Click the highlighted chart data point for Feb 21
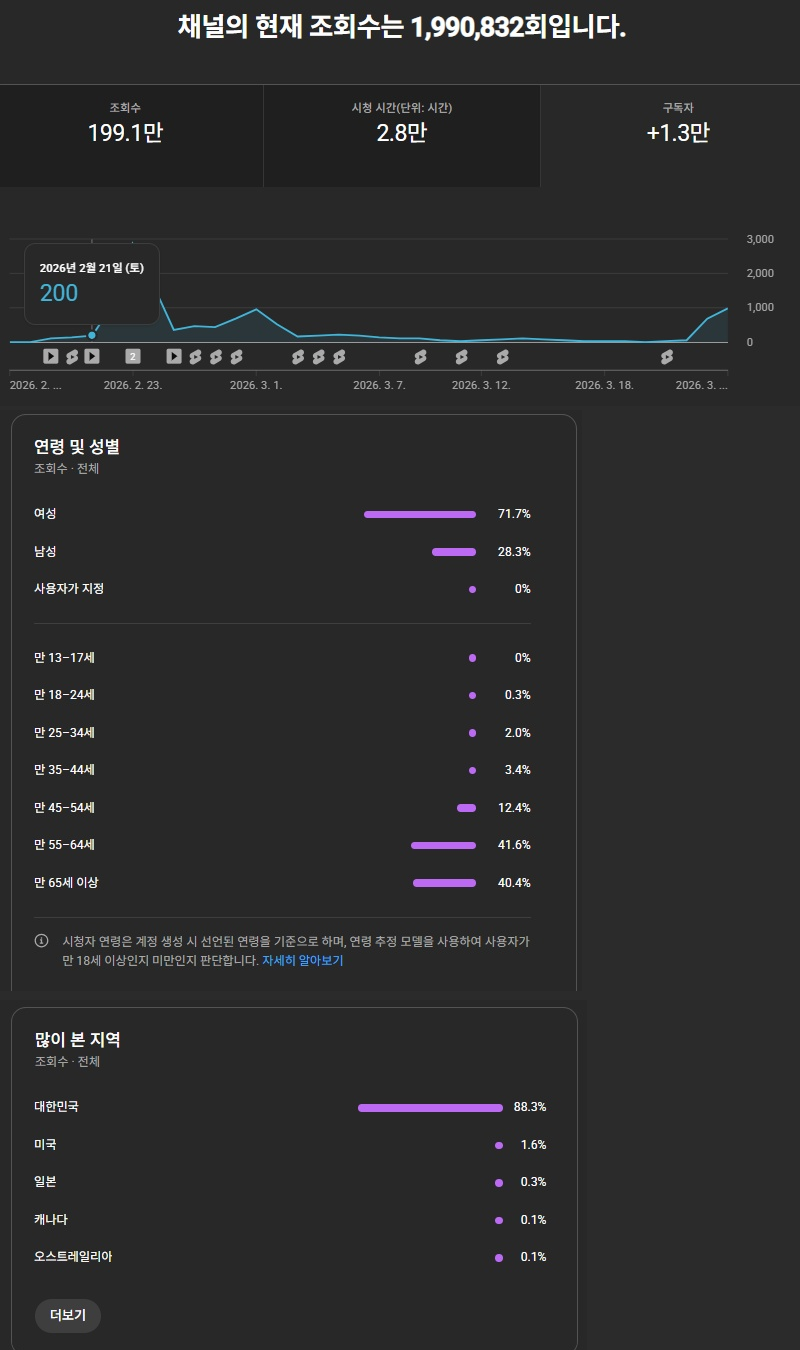The width and height of the screenshot is (800, 1350). point(92,335)
